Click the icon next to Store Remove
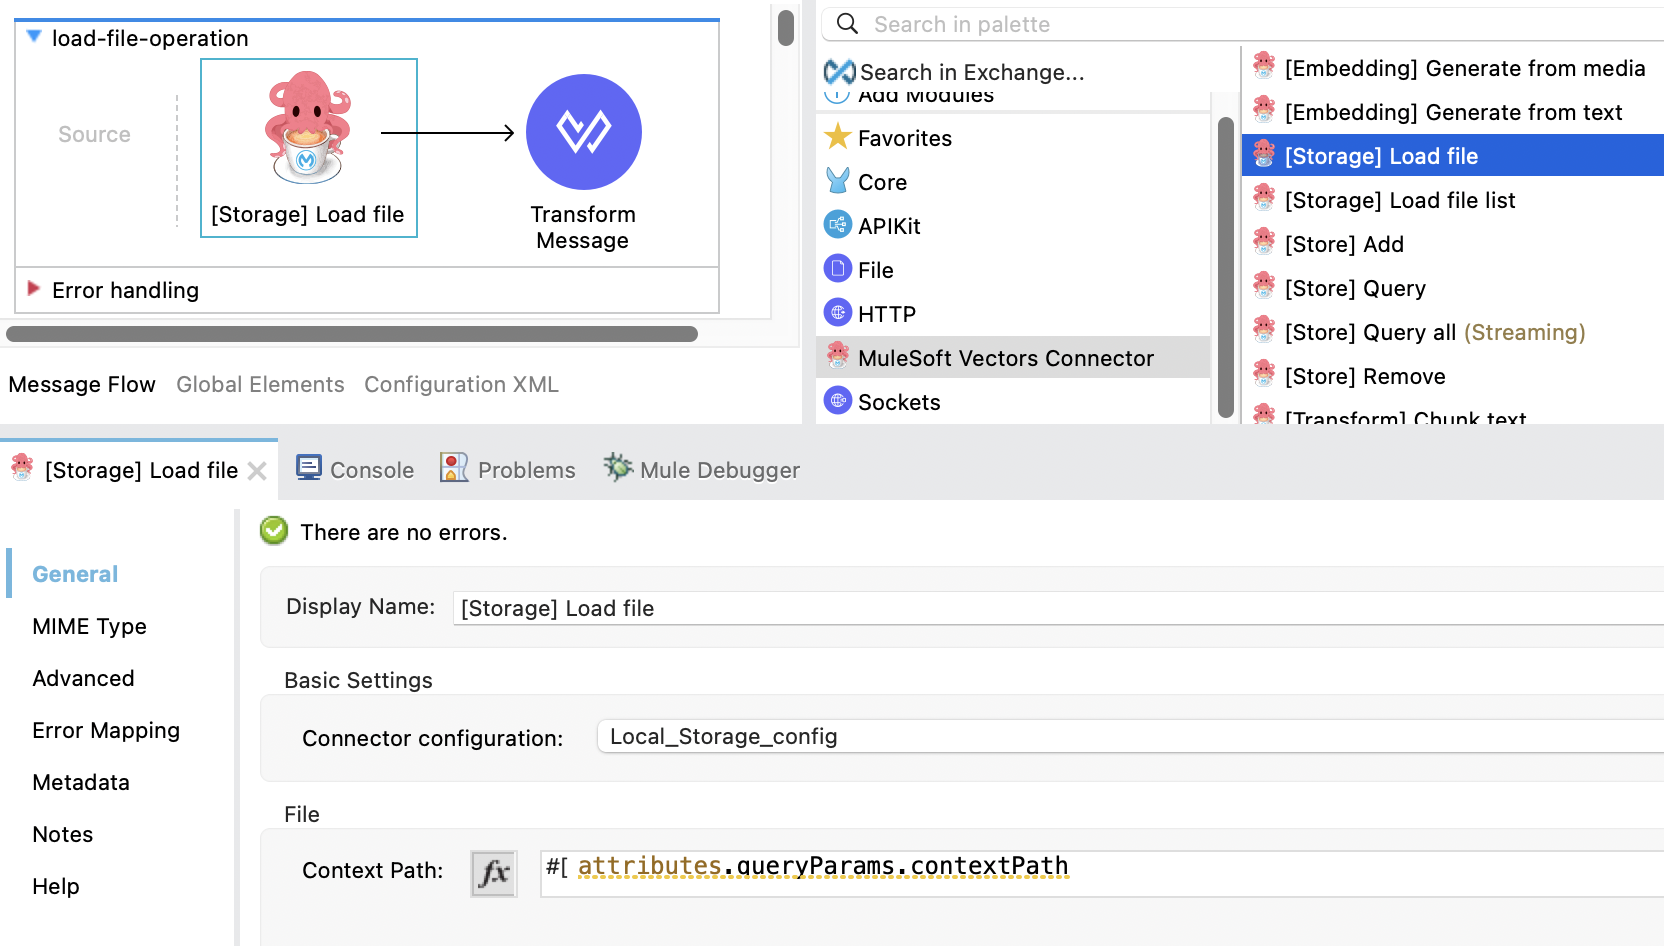The image size is (1664, 946). pos(1264,374)
